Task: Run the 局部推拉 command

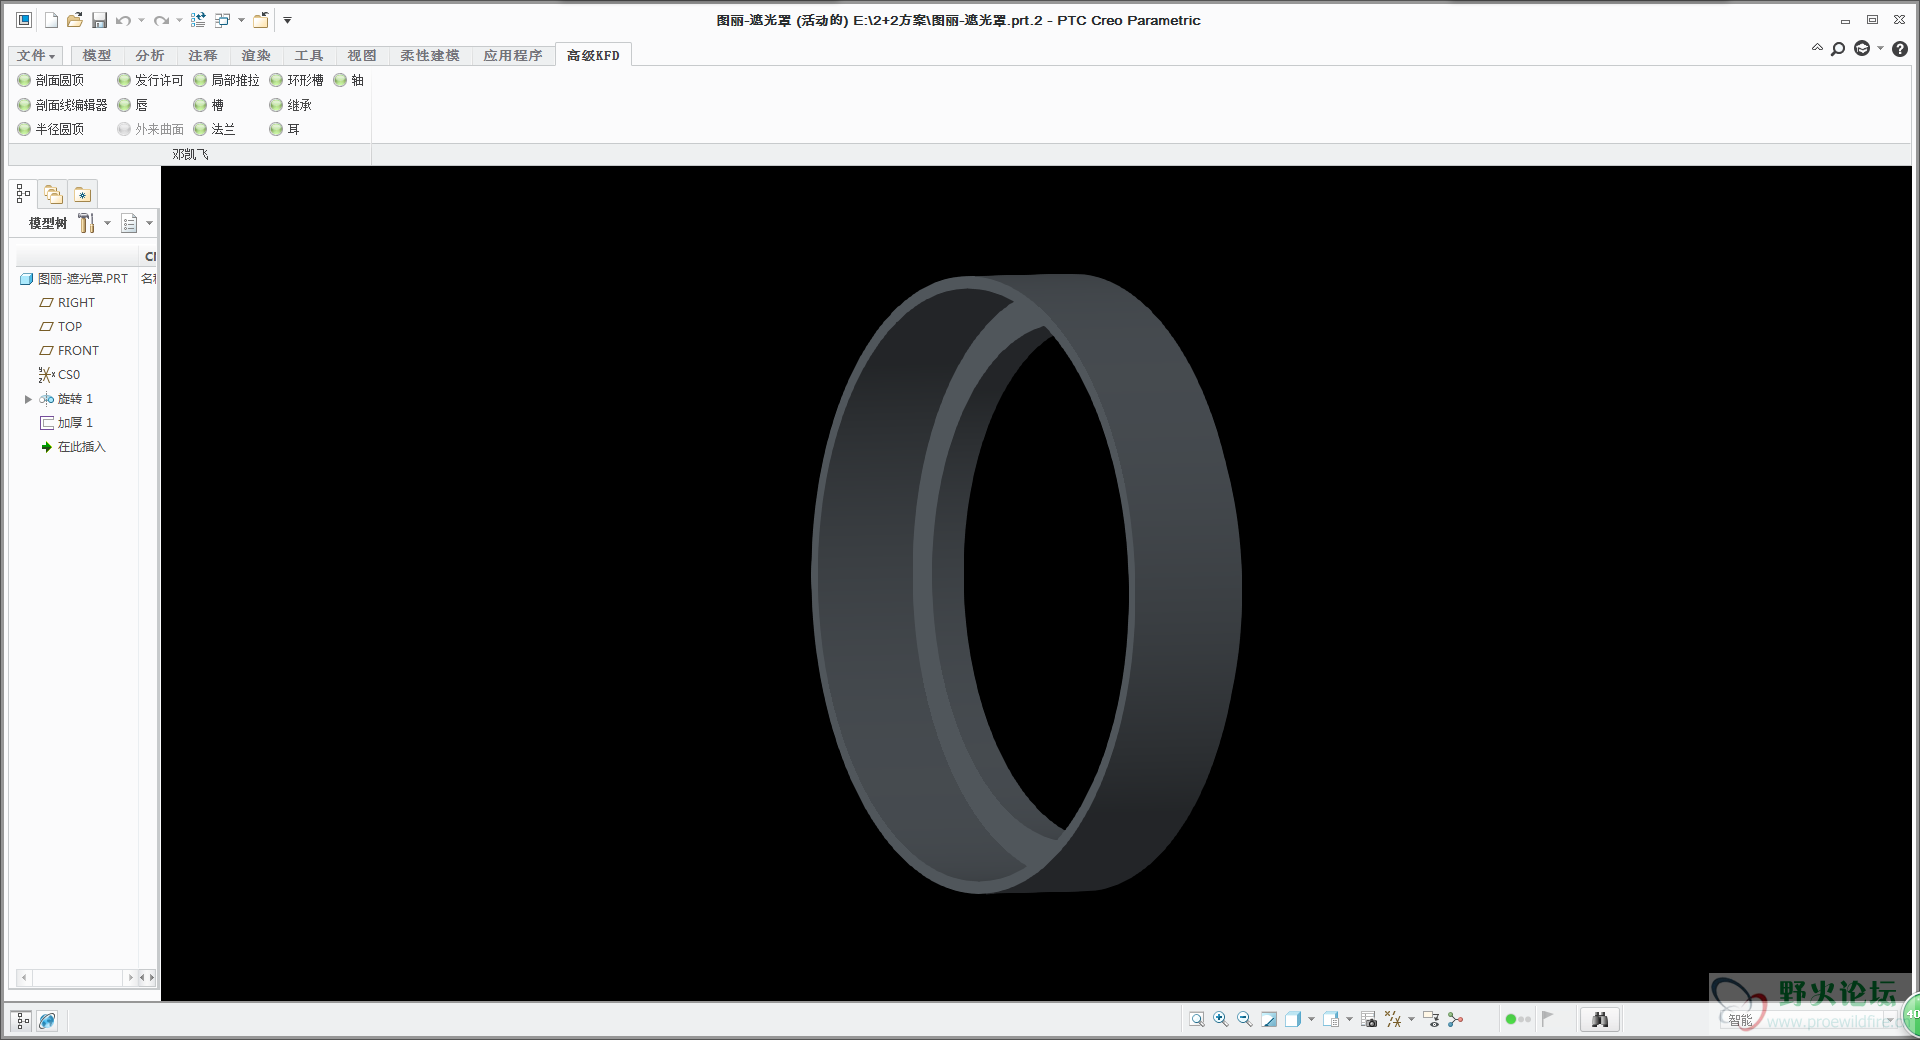Action: (x=227, y=80)
